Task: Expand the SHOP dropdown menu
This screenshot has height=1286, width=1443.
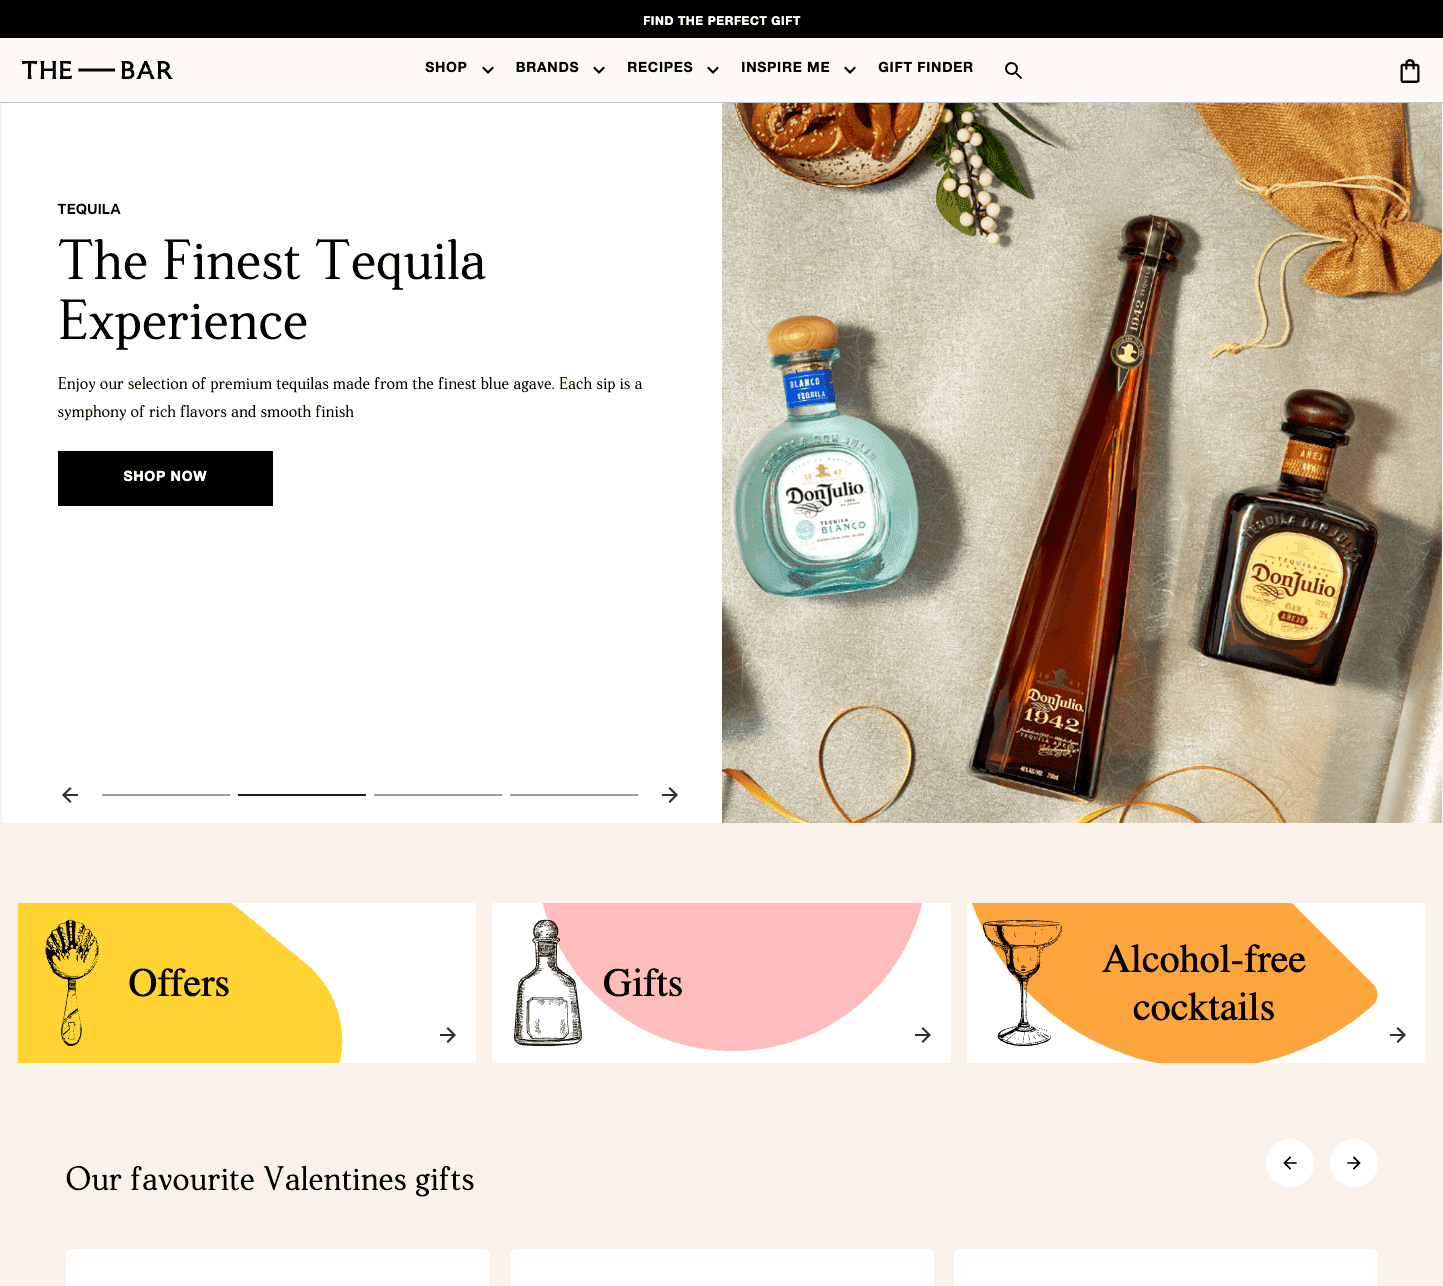Action: 459,68
